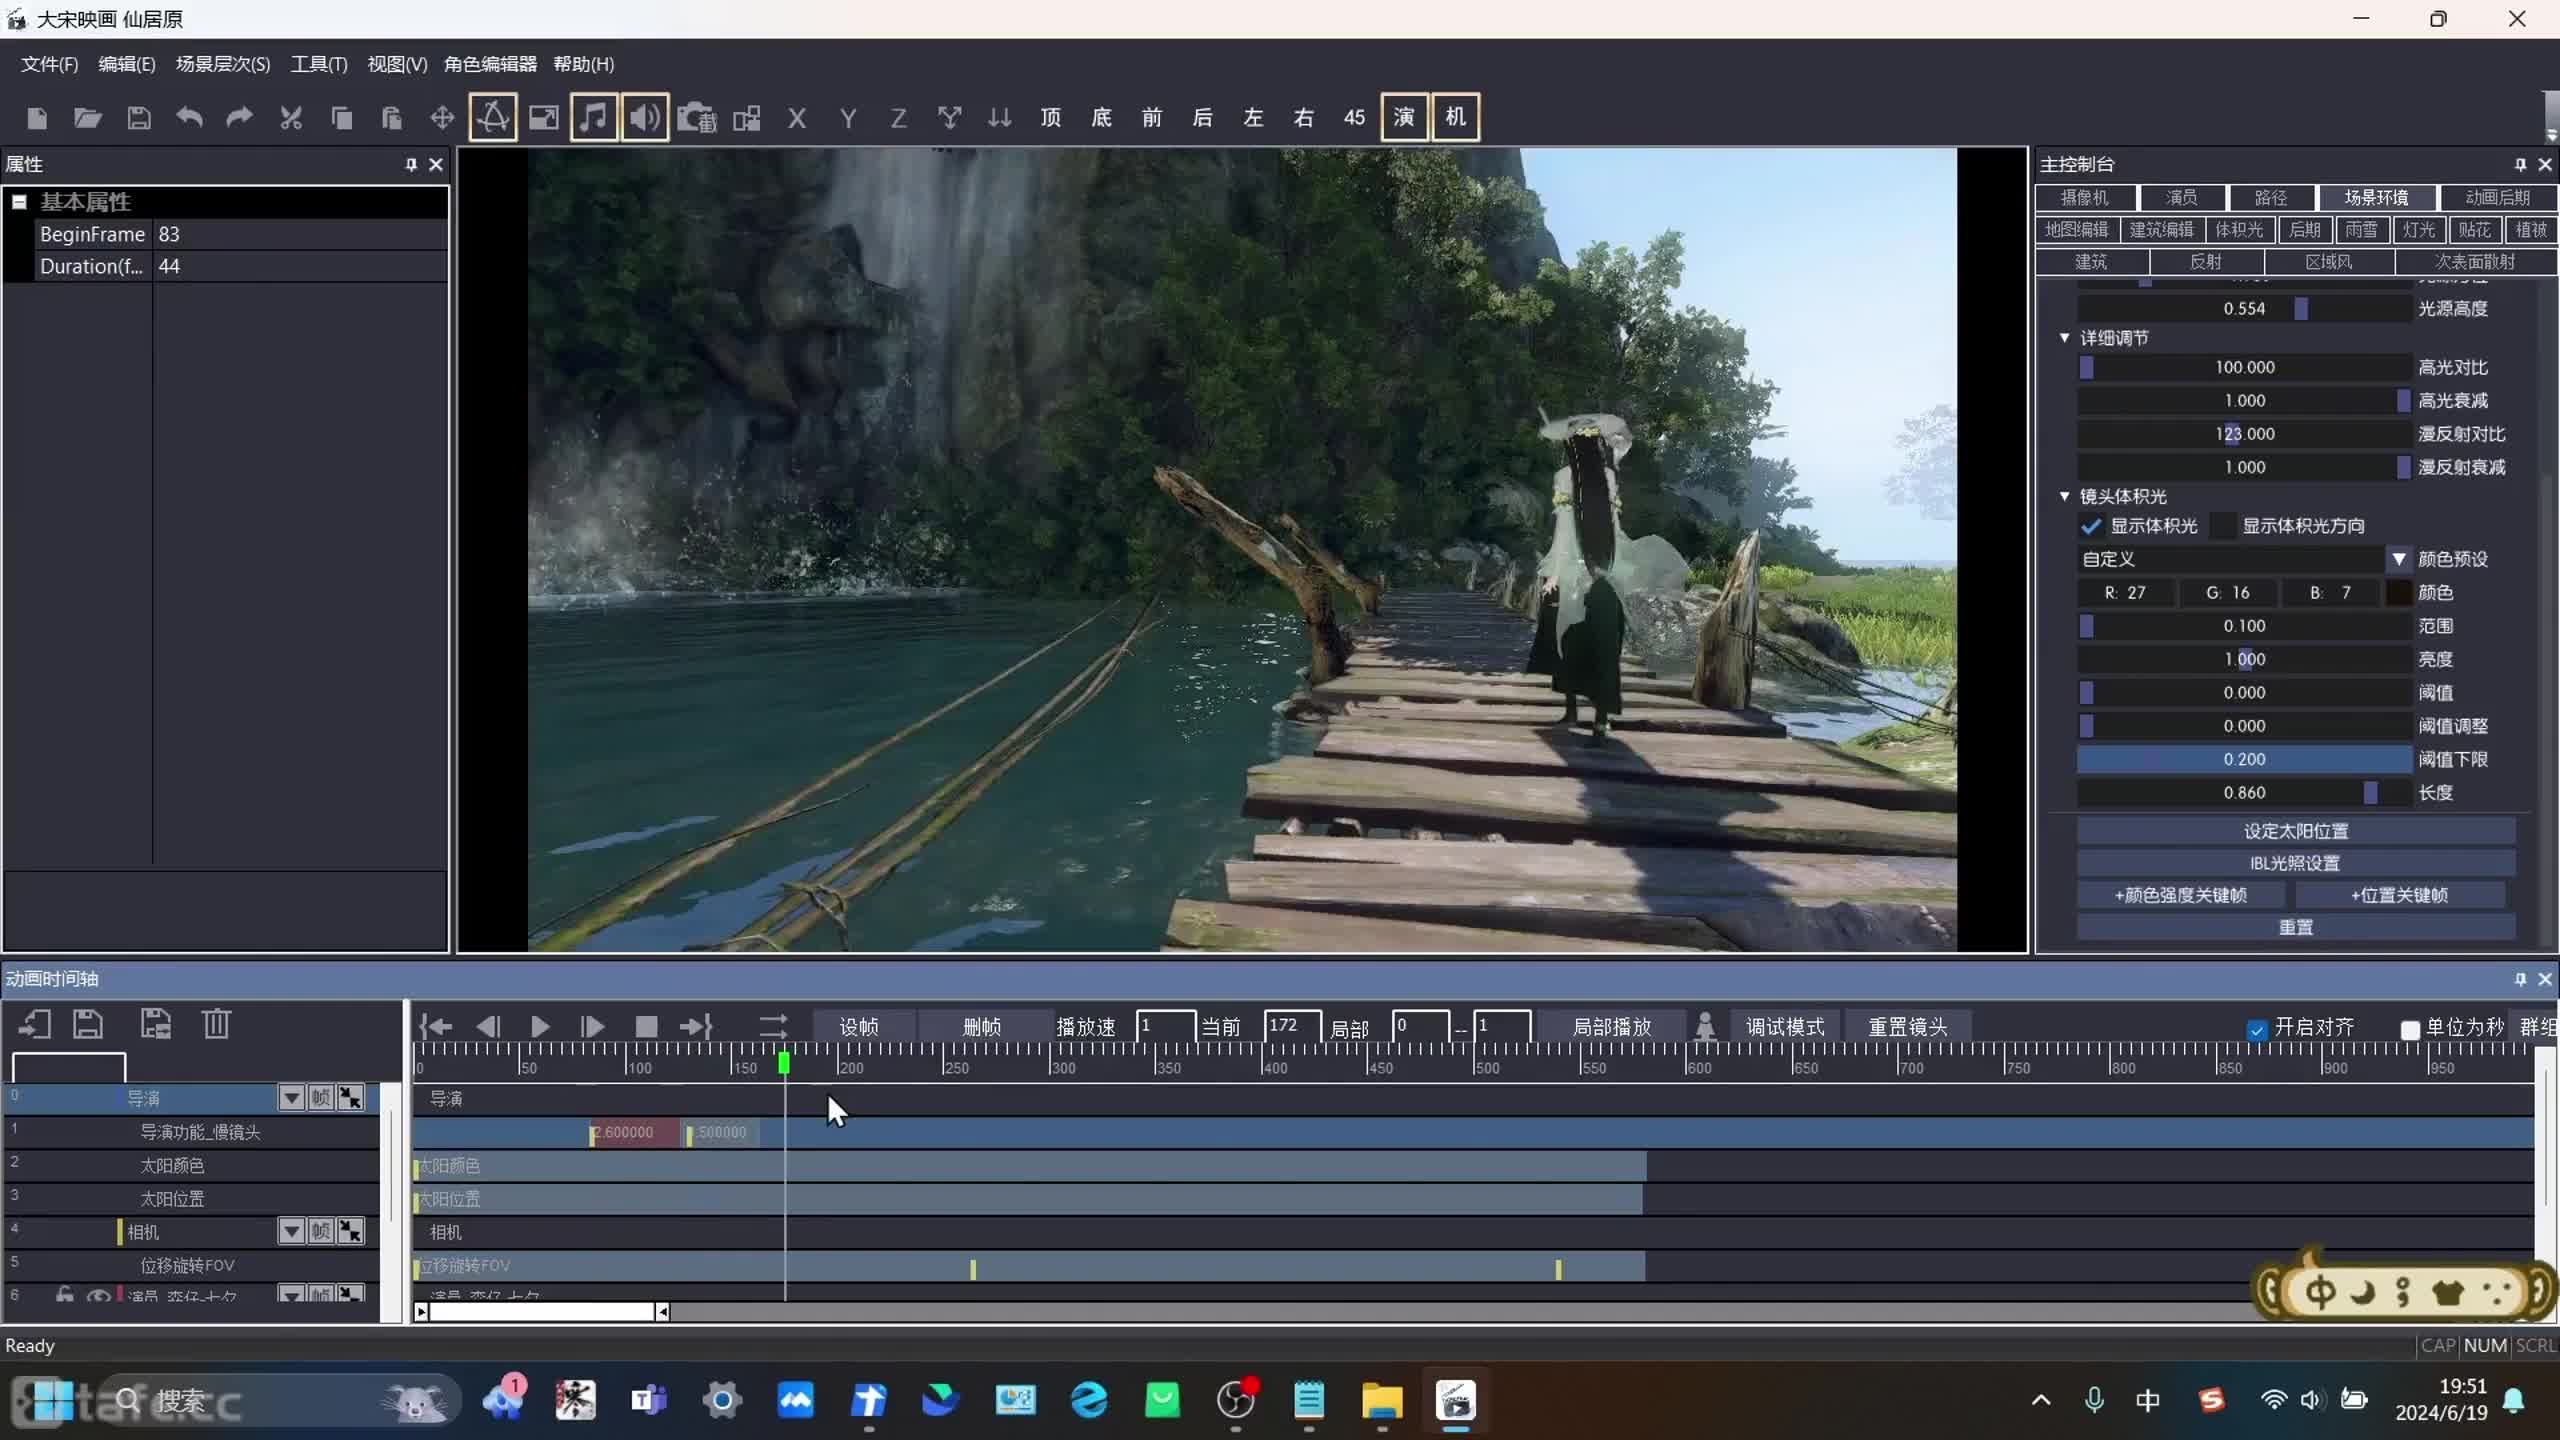The width and height of the screenshot is (2560, 1440).
Task: Open the 场景层次(S) menu
Action: (x=223, y=64)
